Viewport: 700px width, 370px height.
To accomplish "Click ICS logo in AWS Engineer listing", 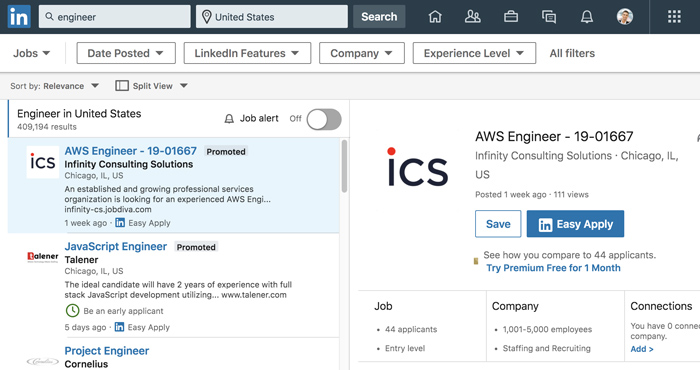I will (43, 162).
